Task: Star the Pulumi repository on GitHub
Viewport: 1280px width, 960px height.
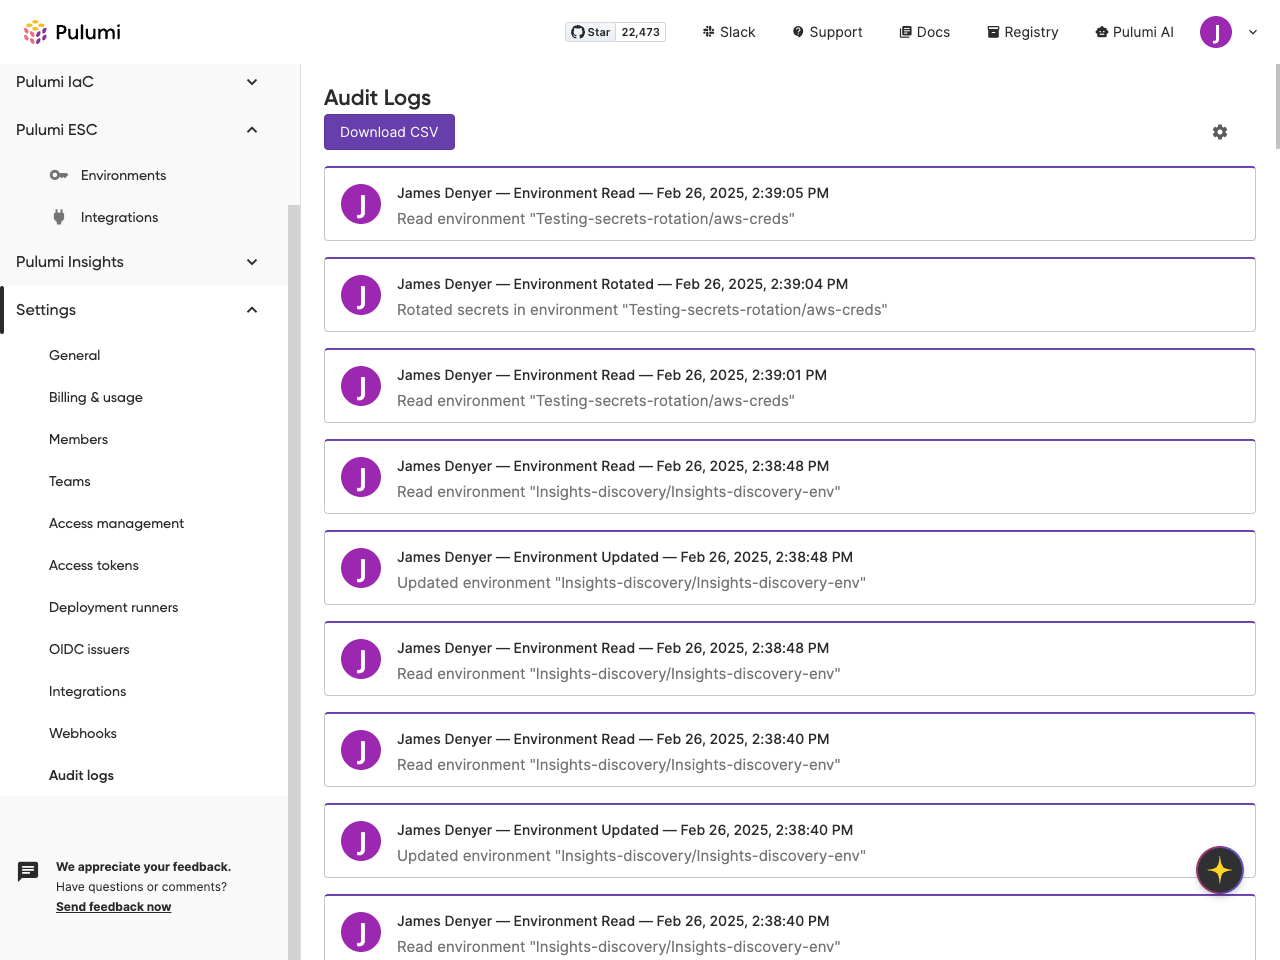Action: click(590, 31)
